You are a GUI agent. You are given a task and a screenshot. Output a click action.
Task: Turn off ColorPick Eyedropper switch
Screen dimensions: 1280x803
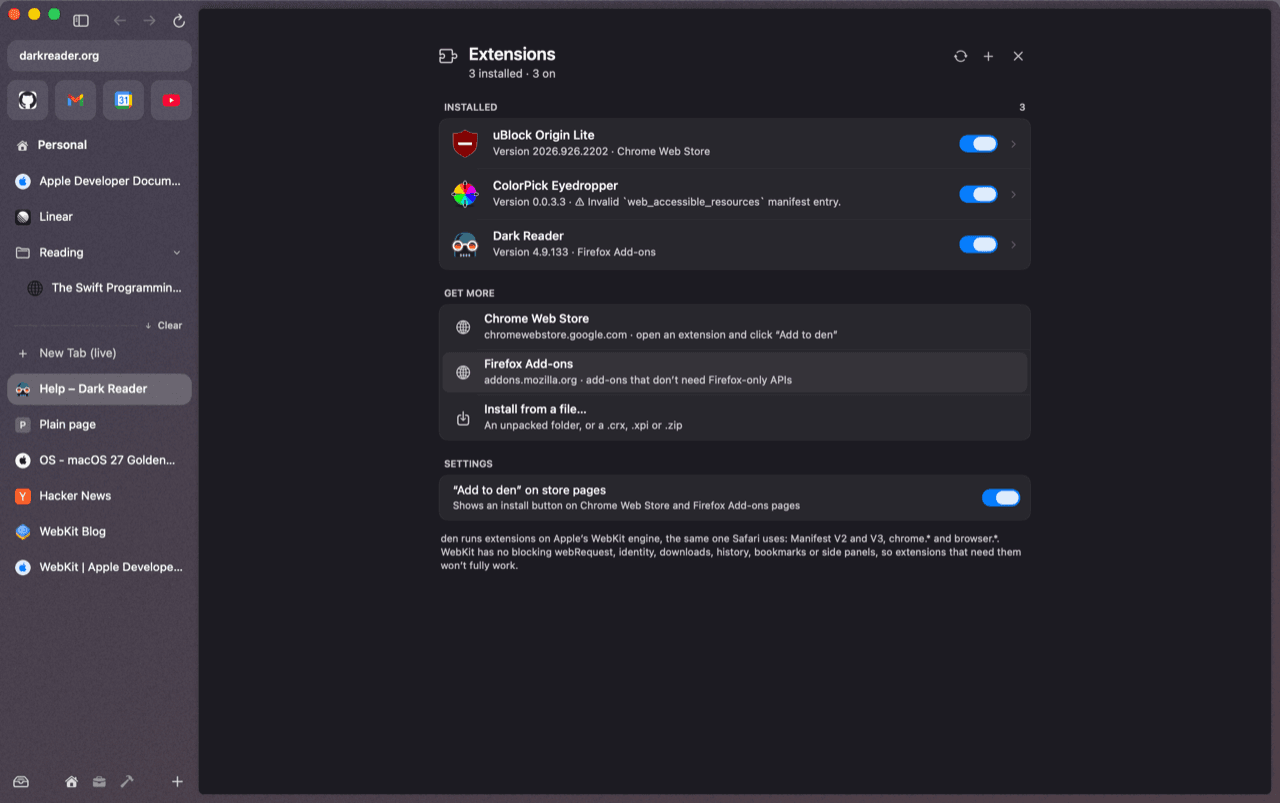[x=978, y=194]
